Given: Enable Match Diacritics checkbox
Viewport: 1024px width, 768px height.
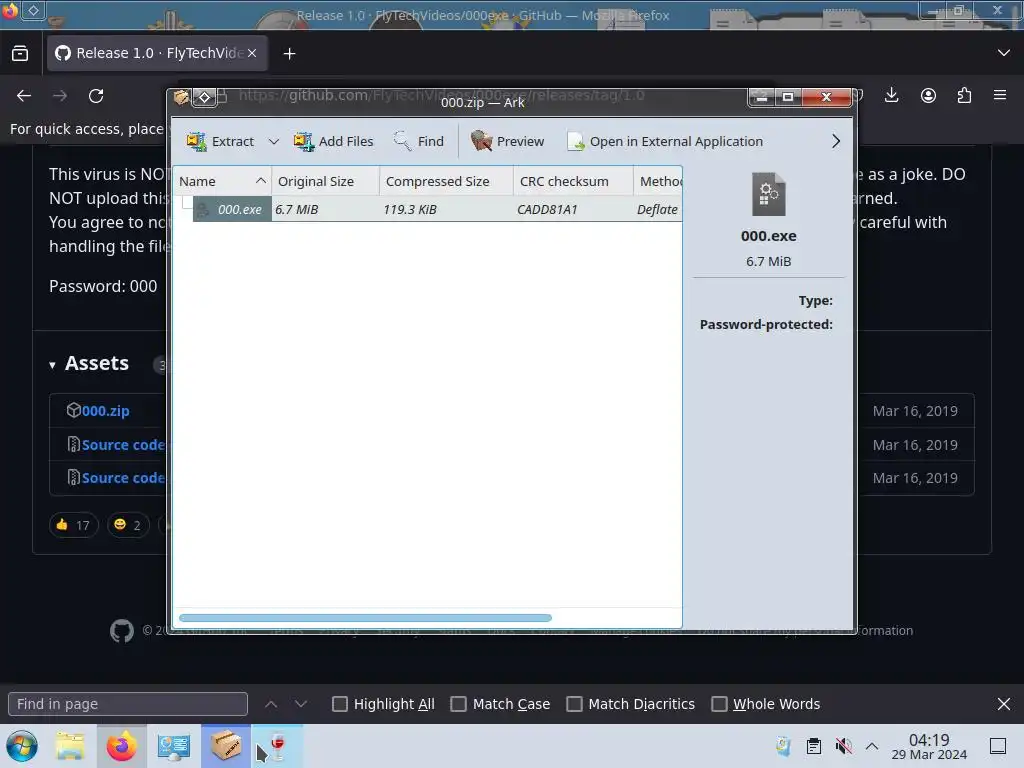Looking at the screenshot, I should [574, 704].
